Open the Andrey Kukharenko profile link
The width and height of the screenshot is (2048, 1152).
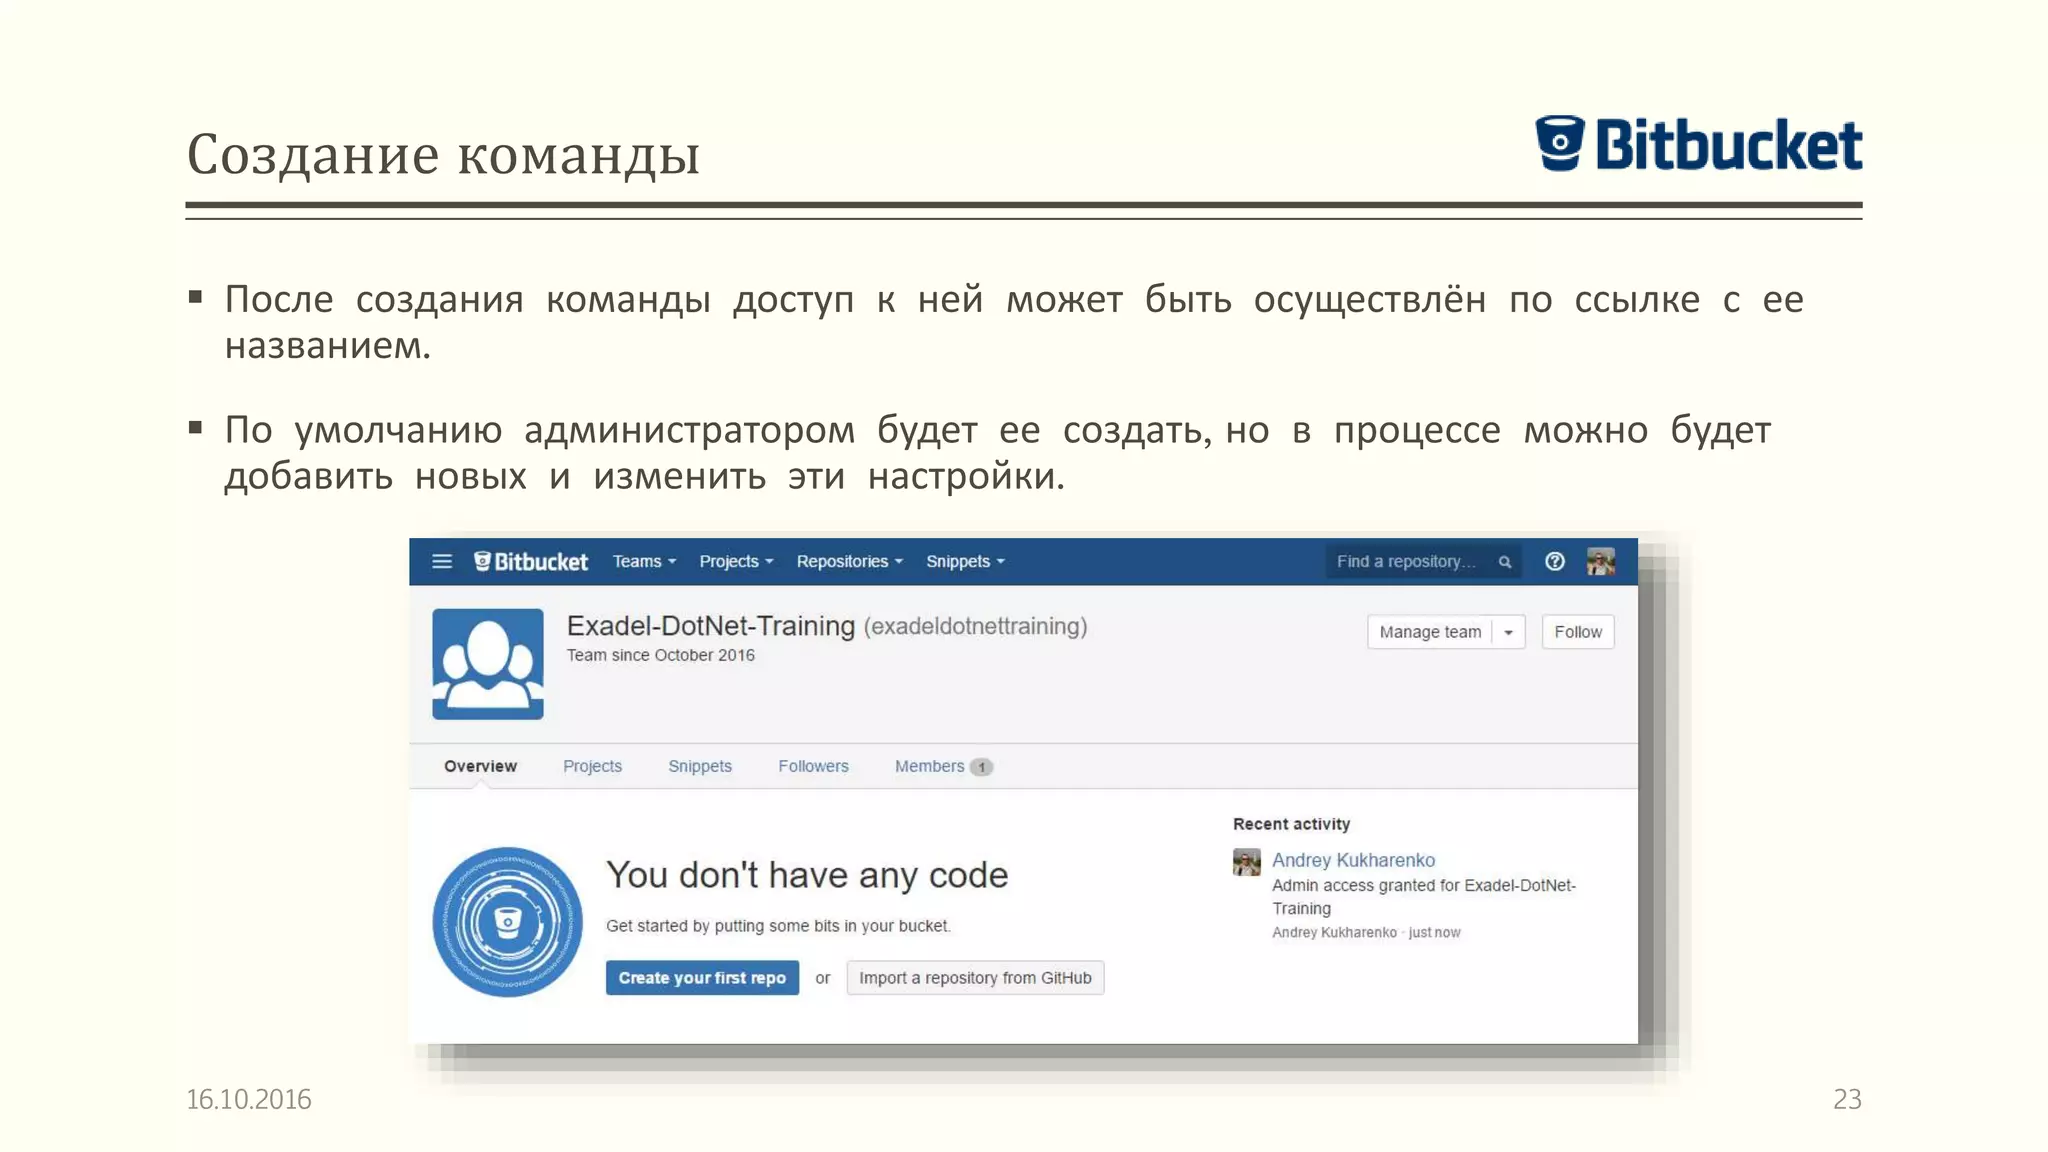coord(1353,860)
